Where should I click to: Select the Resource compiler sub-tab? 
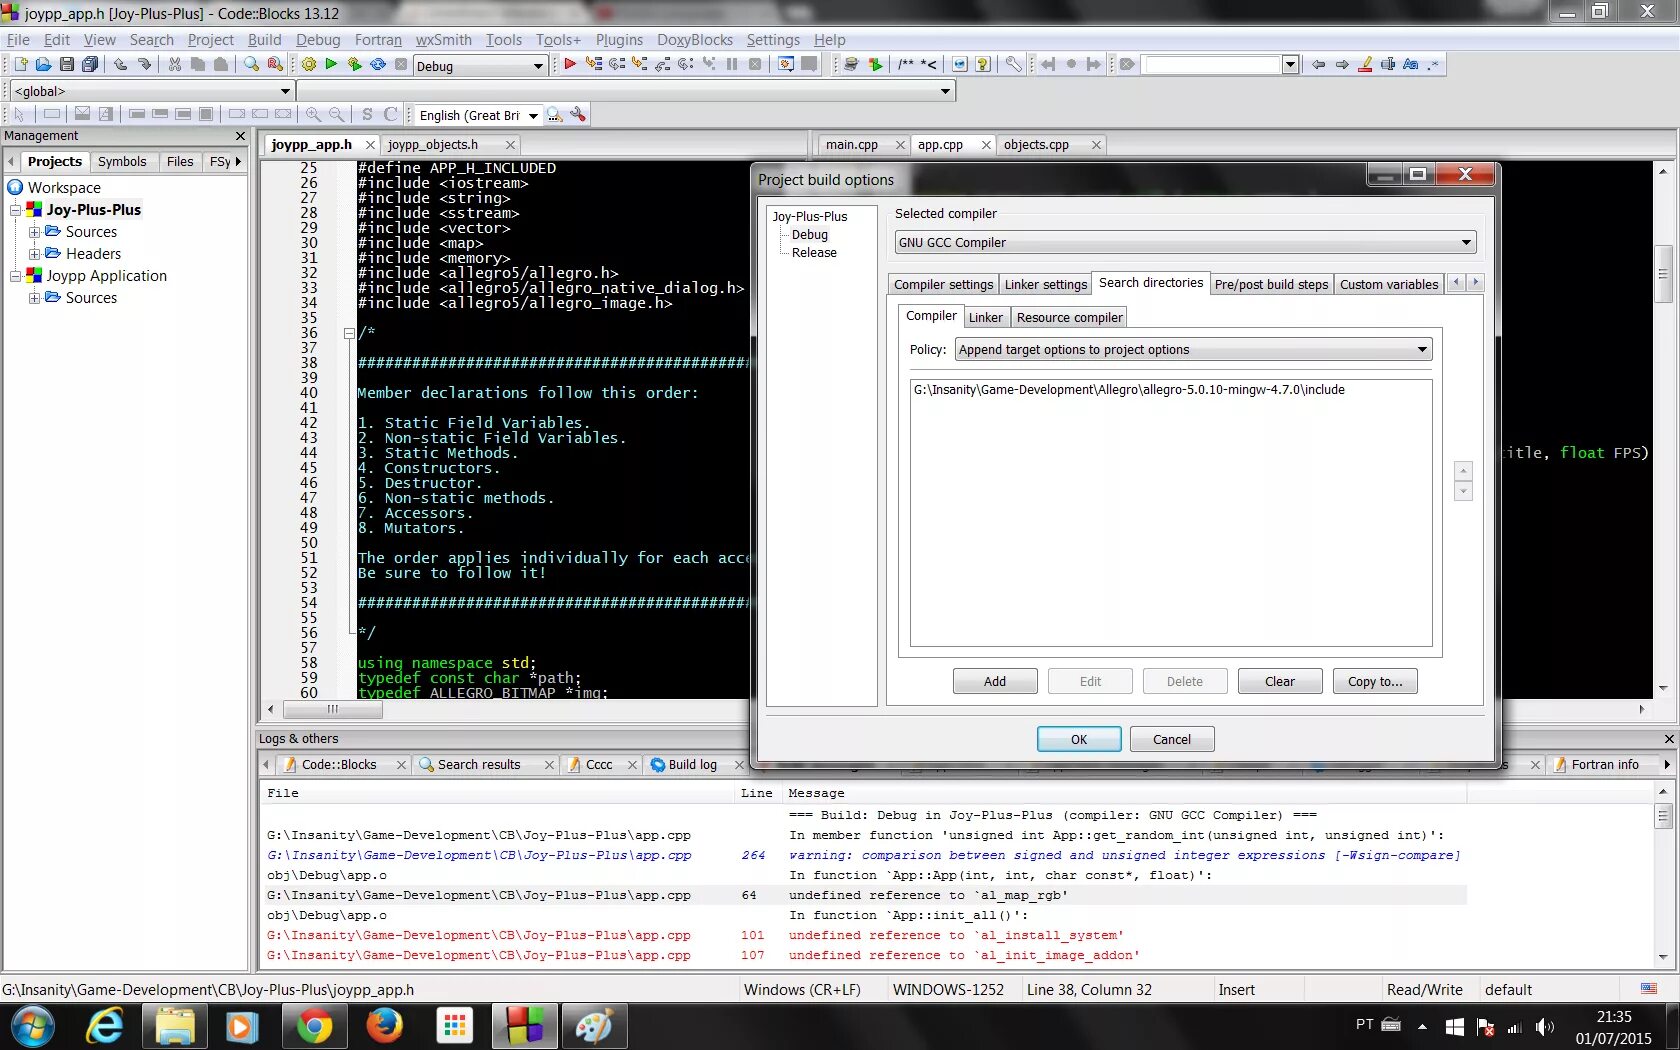coord(1069,318)
